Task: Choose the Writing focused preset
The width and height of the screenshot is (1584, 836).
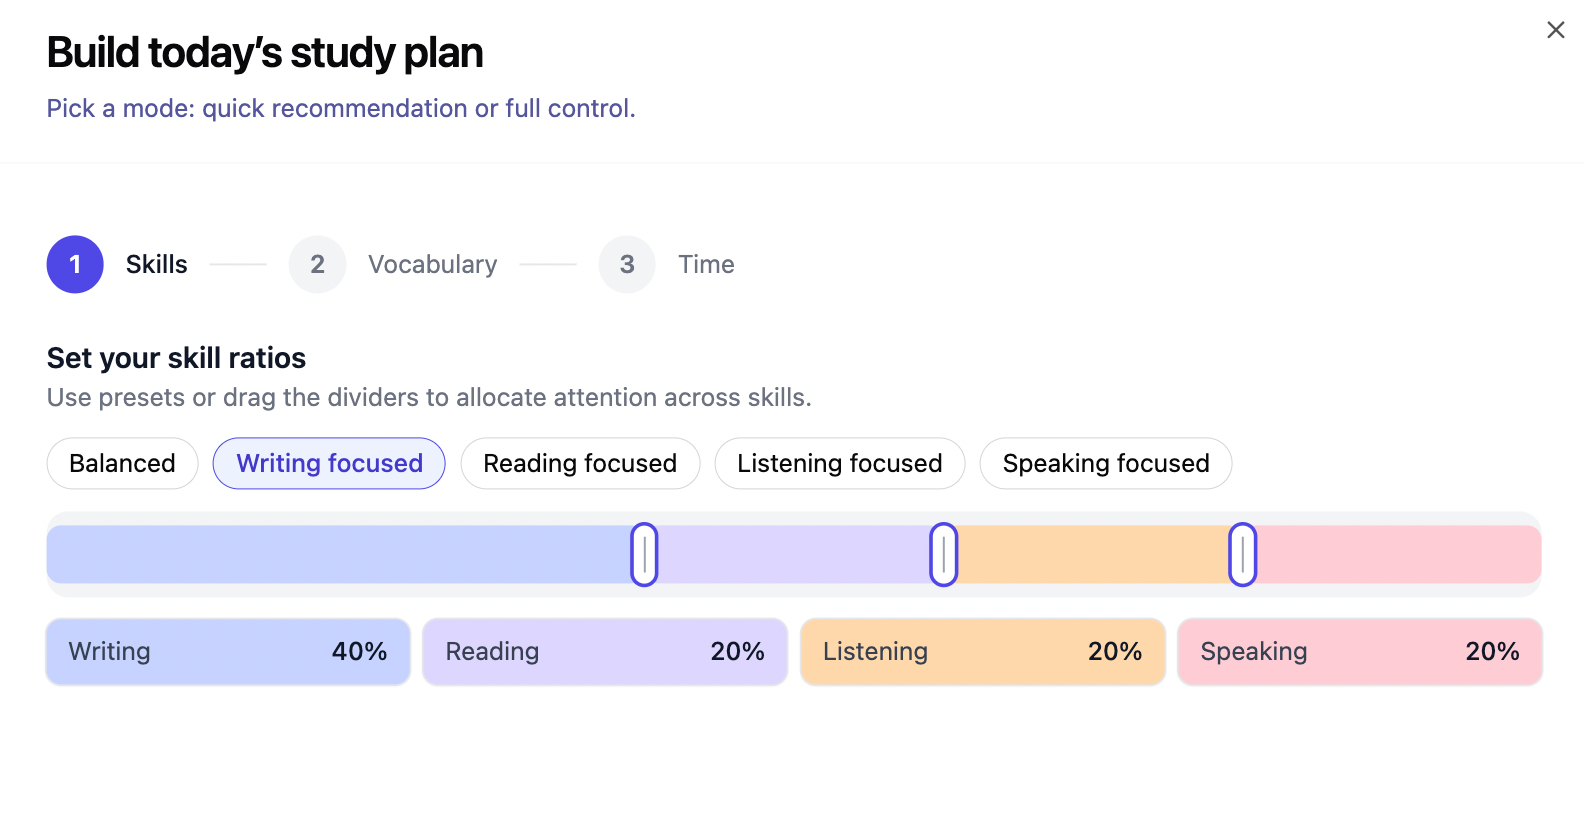Action: coord(329,463)
